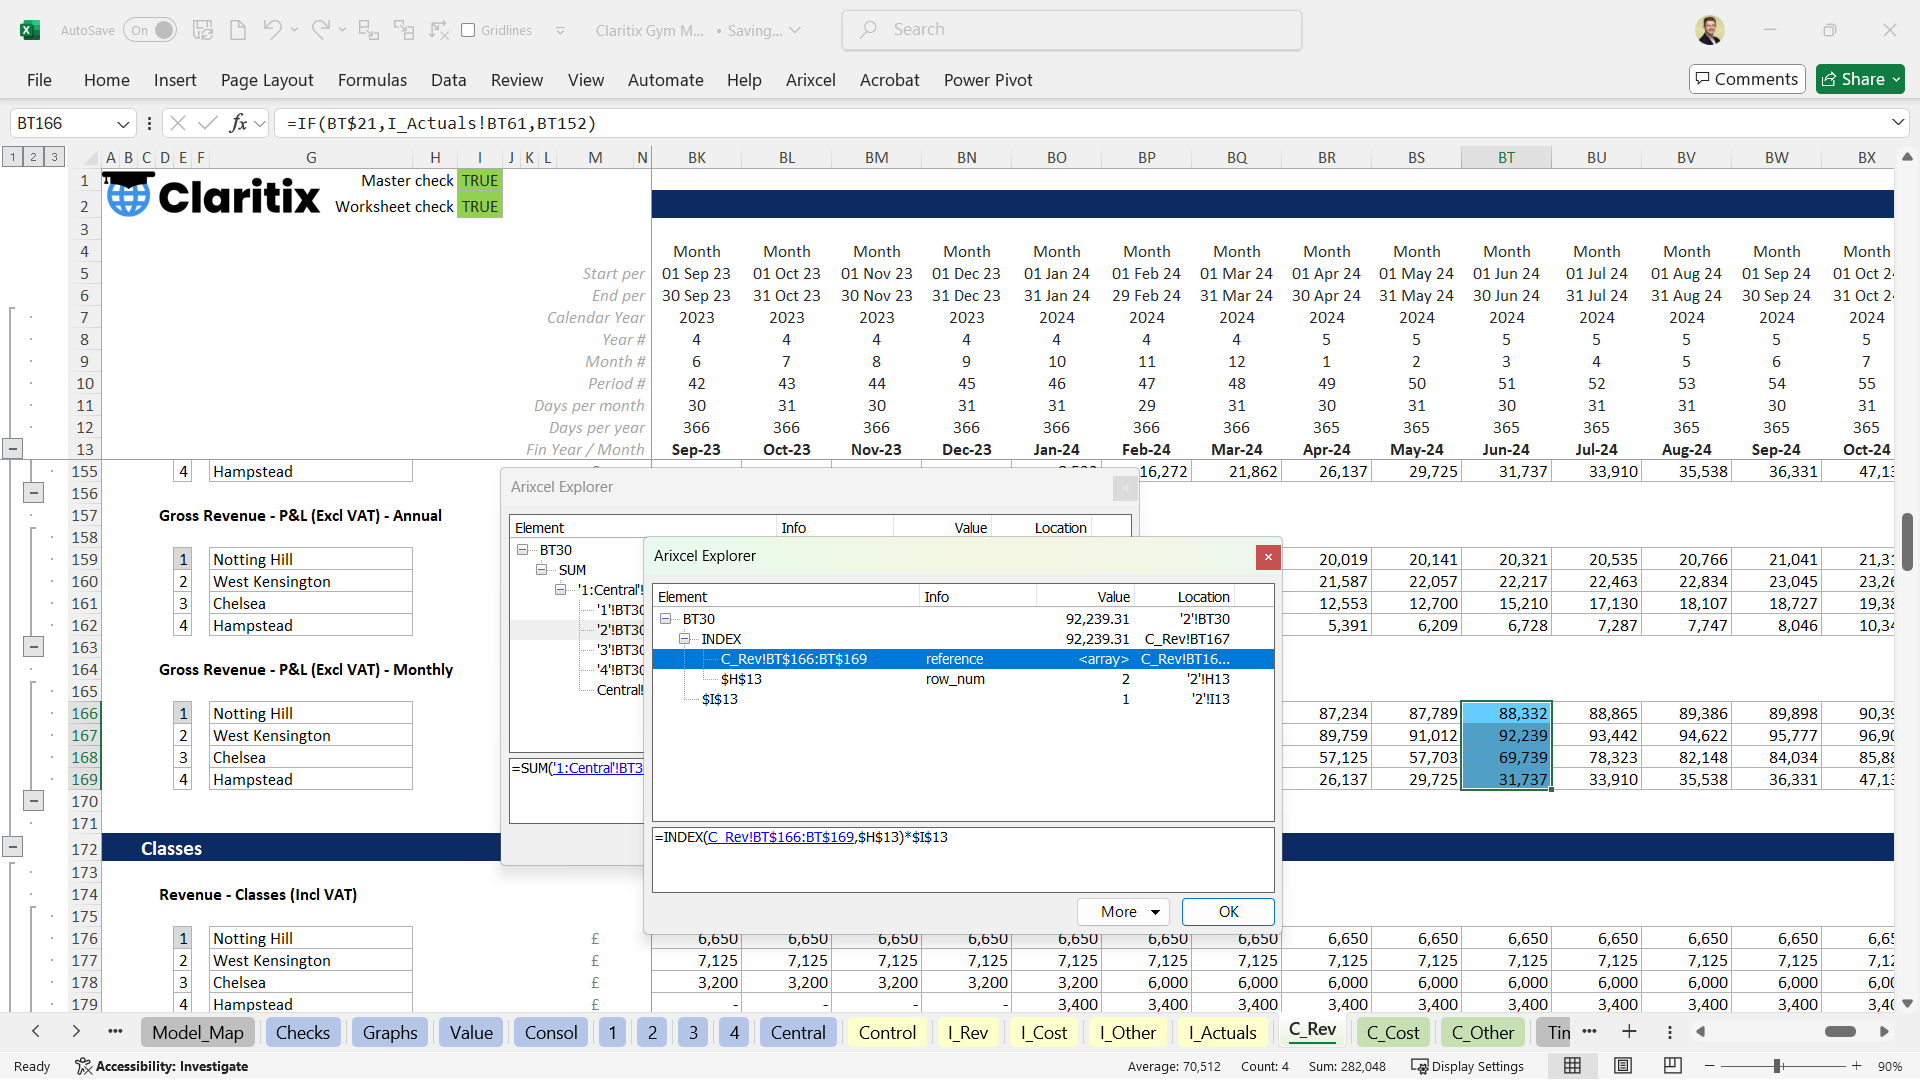Collapse the INDEX node in explorer tree

[x=684, y=639]
